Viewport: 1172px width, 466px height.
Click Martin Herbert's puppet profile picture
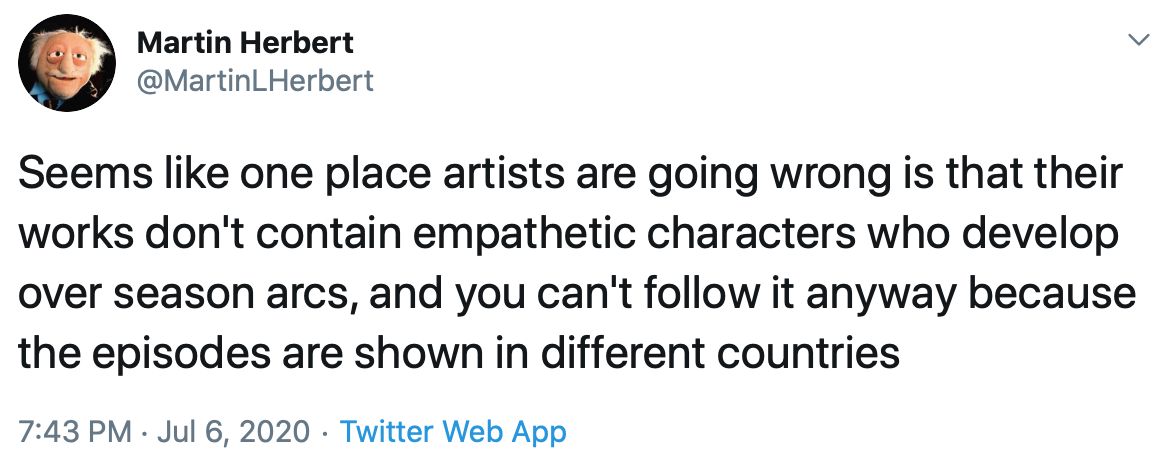coord(67,63)
